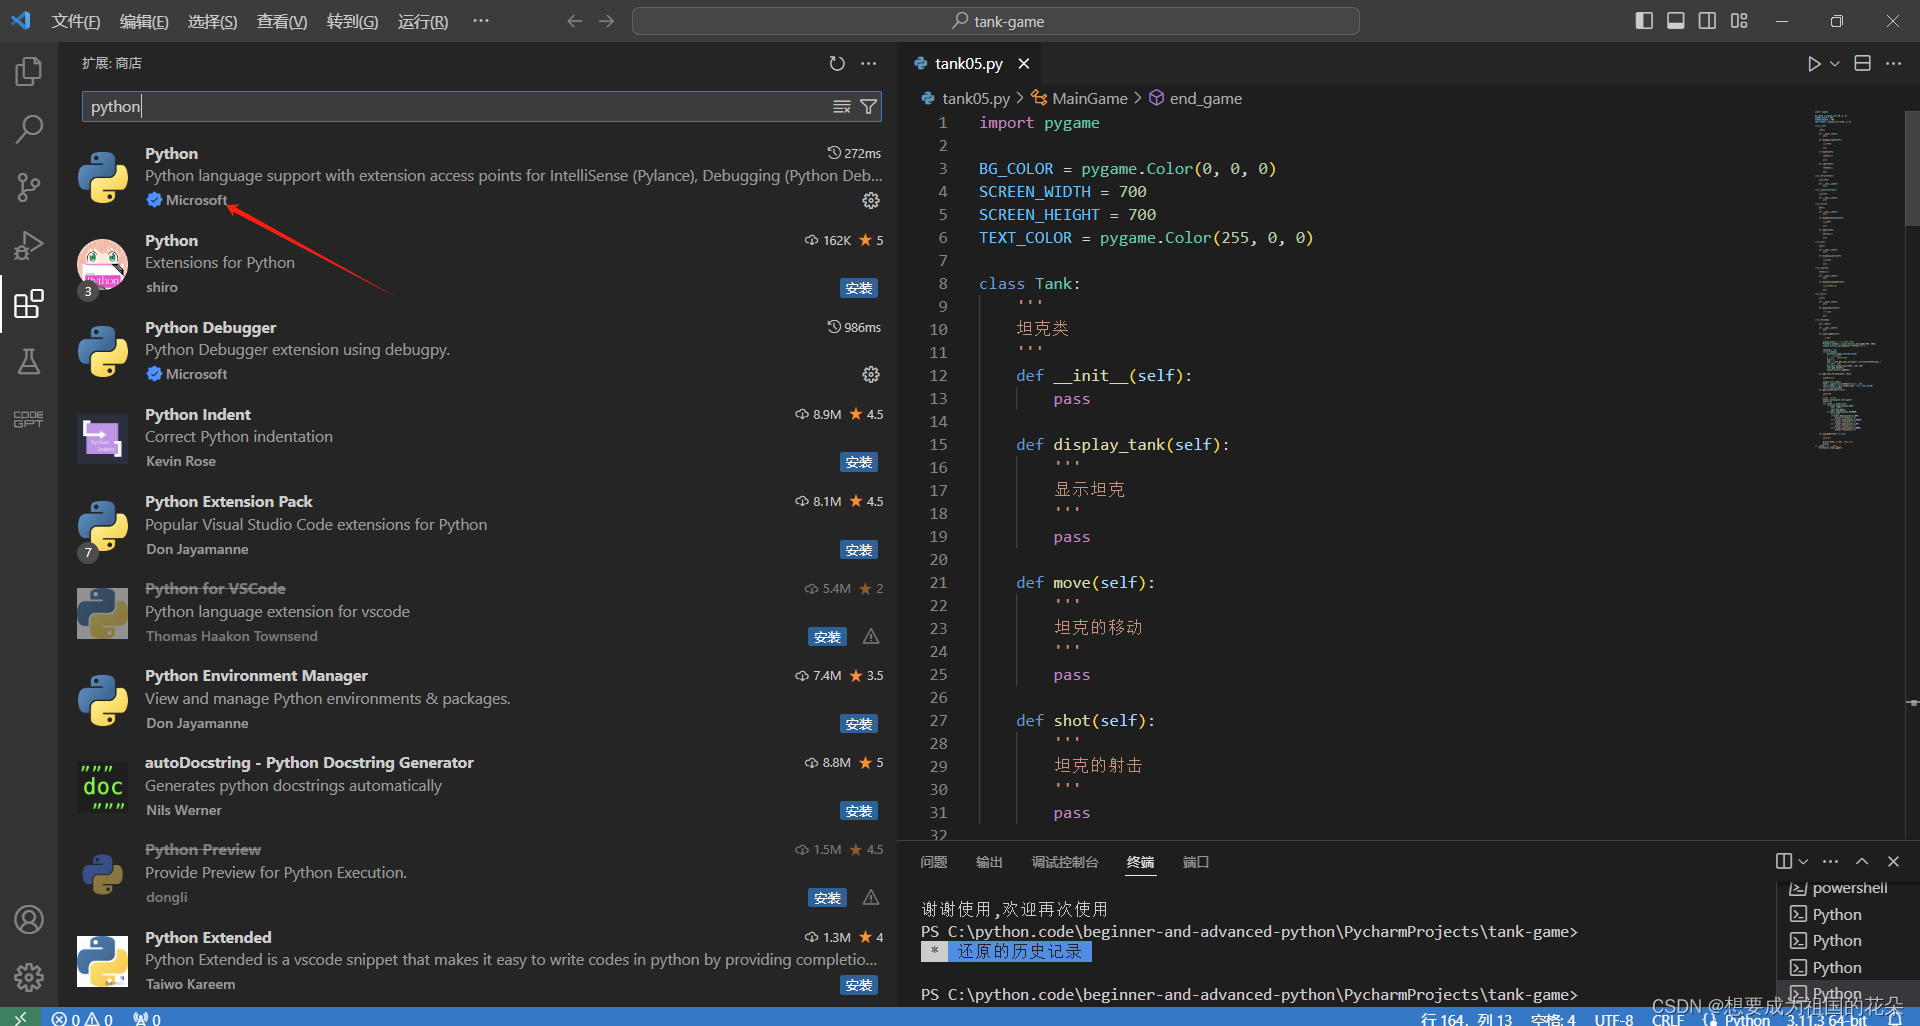This screenshot has width=1920, height=1026.
Task: Open the Explorer view in activity bar
Action: click(x=29, y=71)
